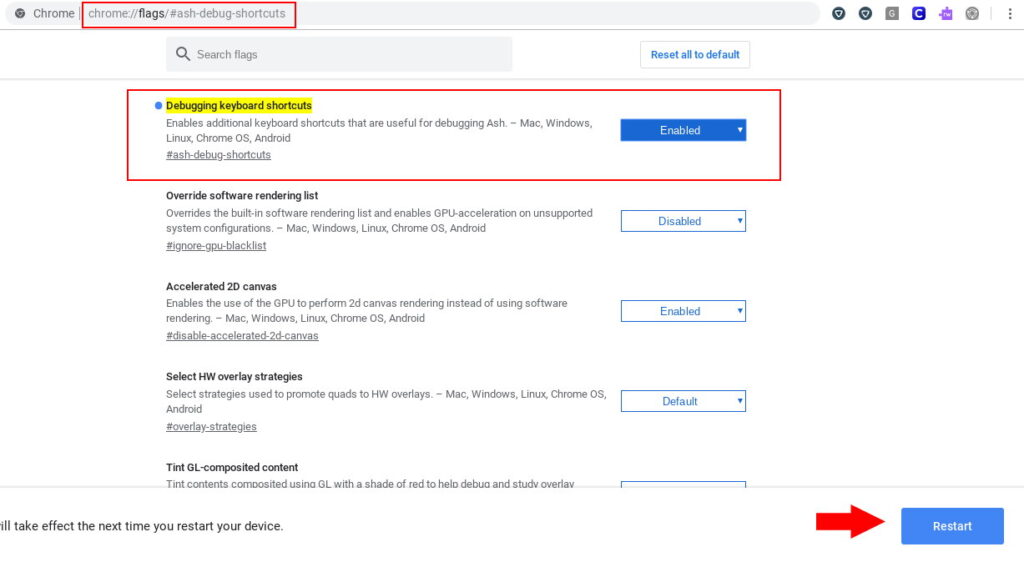Open the #ash-debug-shortcuts anchor link
Viewport: 1024px width, 562px height.
tap(218, 155)
